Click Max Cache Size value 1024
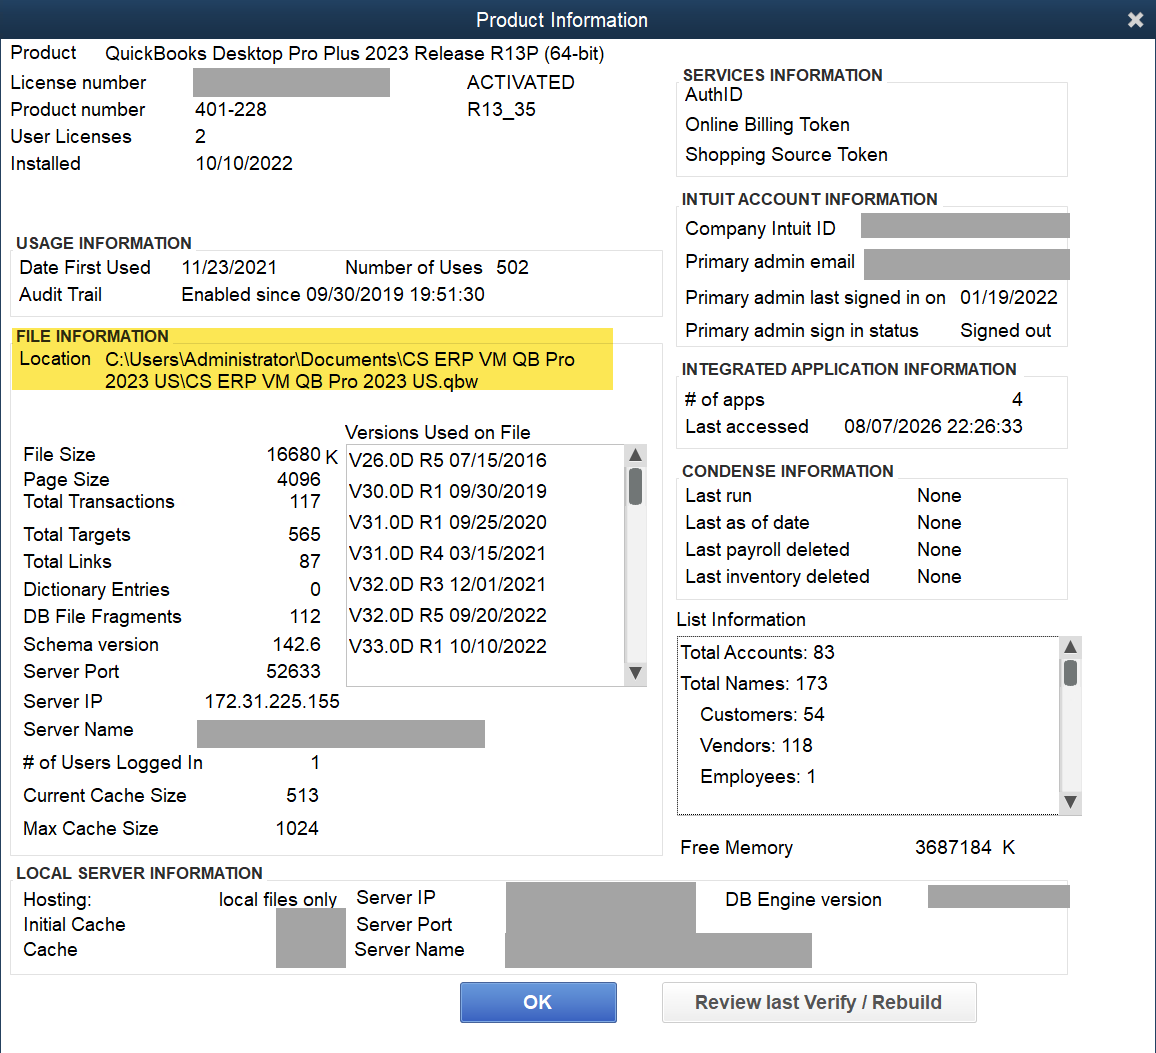 point(297,828)
